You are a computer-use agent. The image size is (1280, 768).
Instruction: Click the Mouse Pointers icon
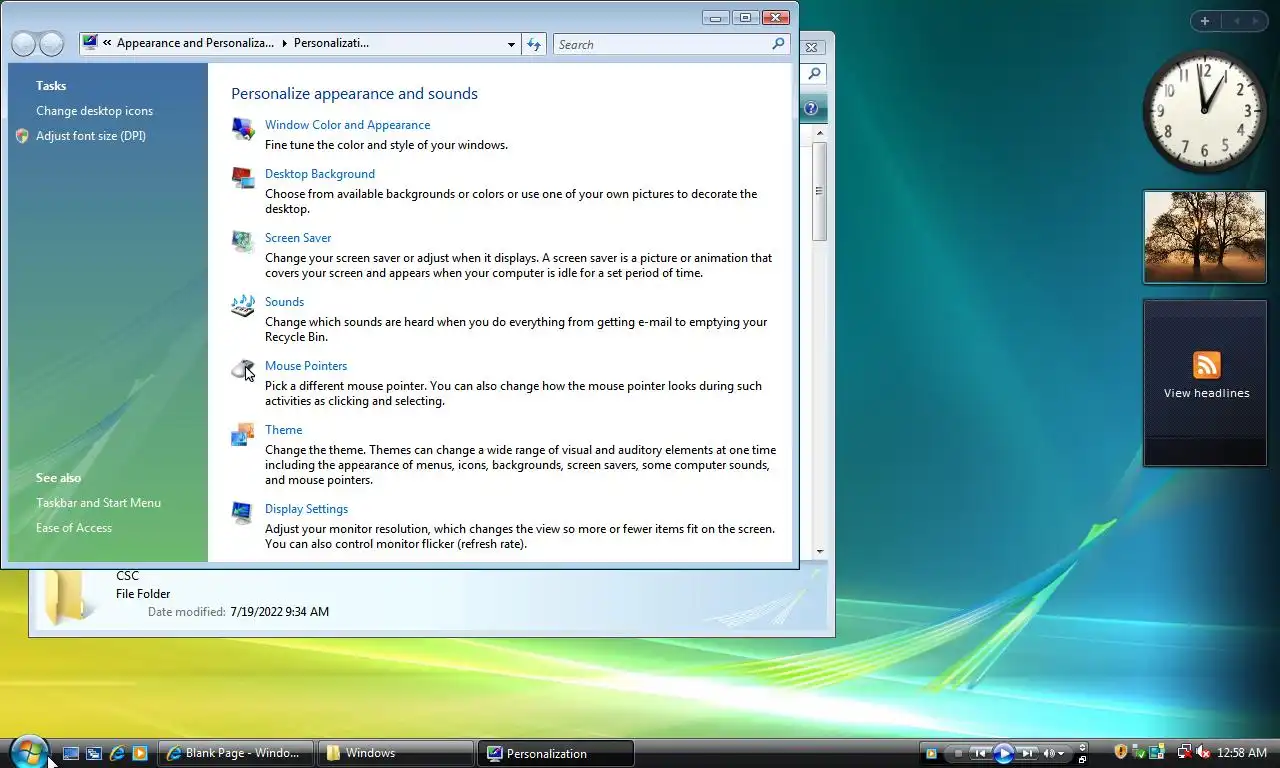tap(243, 370)
